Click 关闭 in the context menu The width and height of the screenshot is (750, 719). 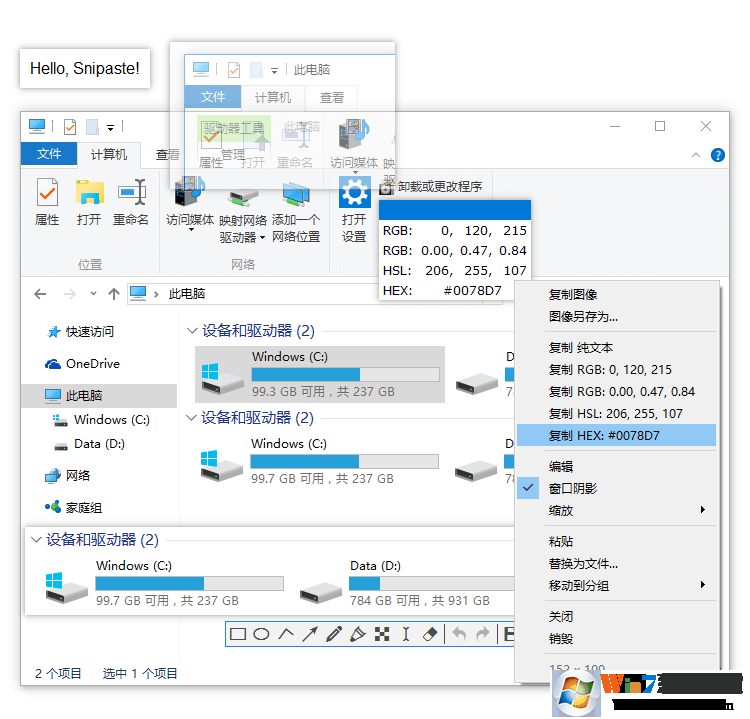point(616,617)
